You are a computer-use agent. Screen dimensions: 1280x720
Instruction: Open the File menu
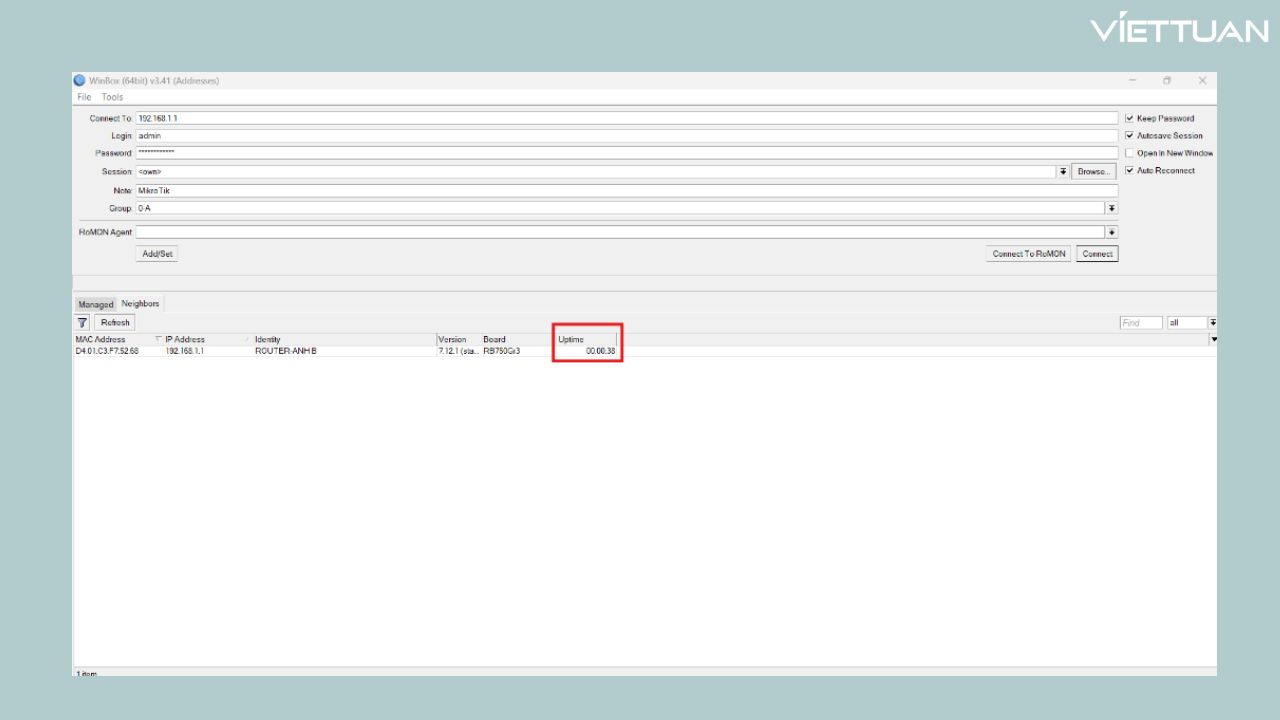(84, 97)
